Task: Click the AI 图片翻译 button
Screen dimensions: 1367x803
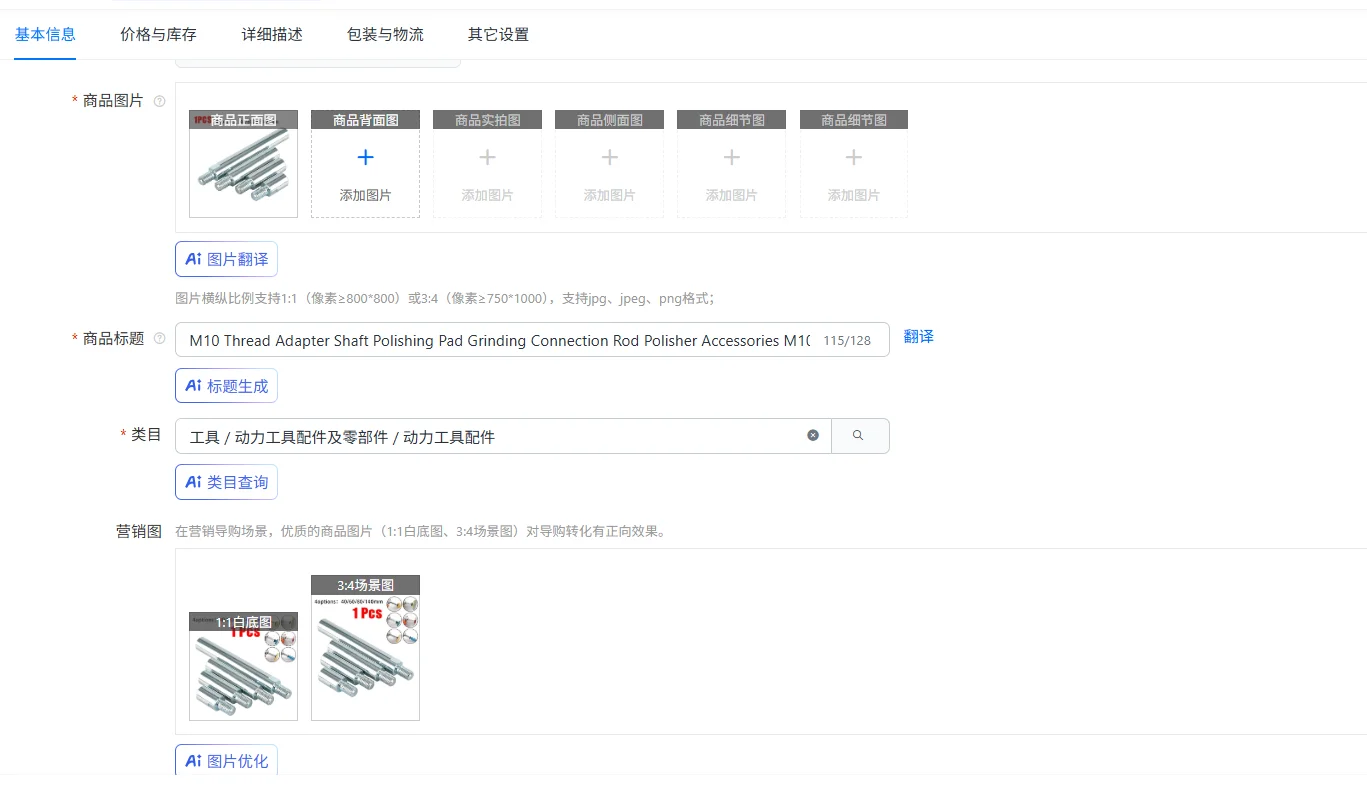Action: point(226,259)
